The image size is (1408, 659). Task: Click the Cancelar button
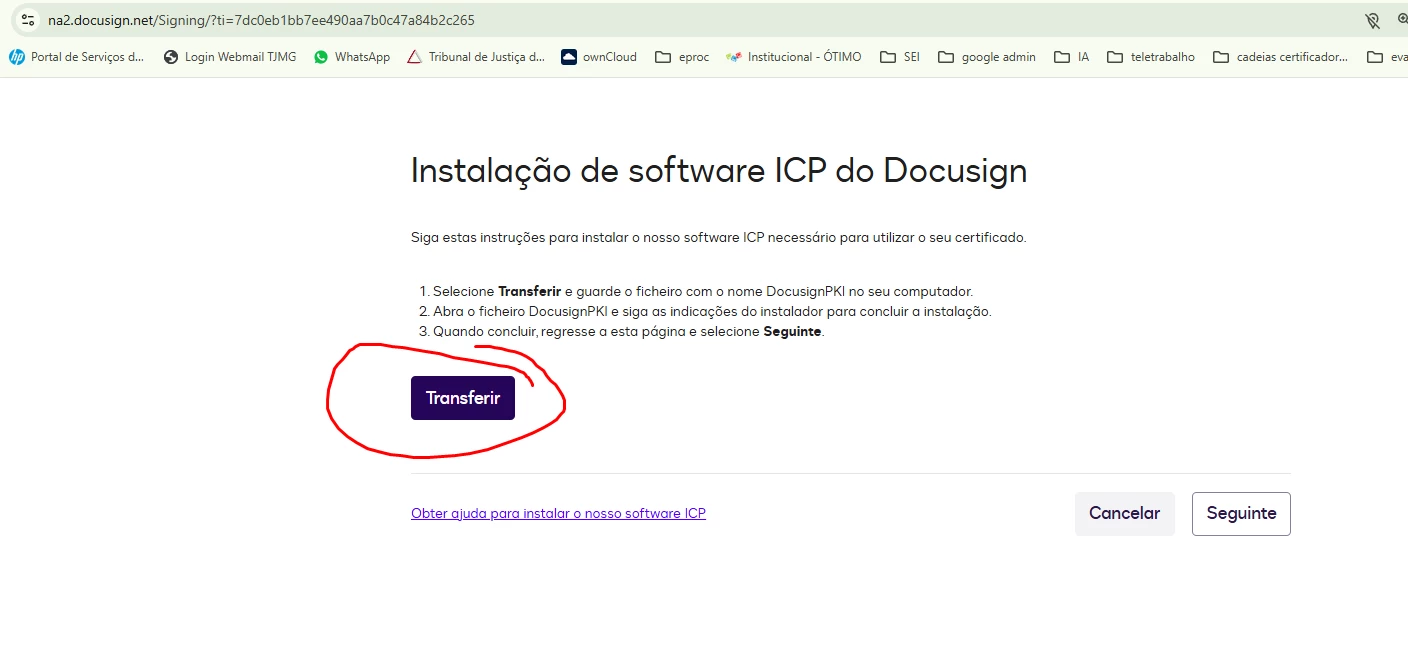pos(1124,513)
